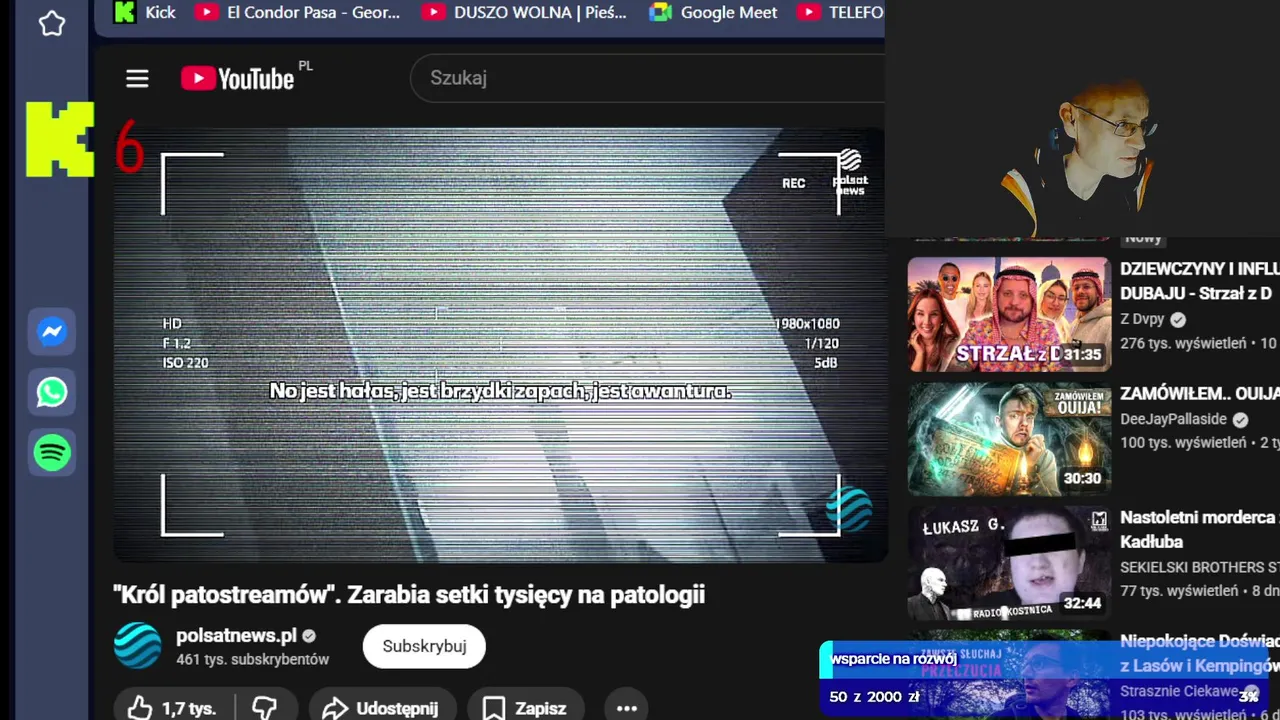
Task: Open the star bookmarks icon in sidebar
Action: 52,23
